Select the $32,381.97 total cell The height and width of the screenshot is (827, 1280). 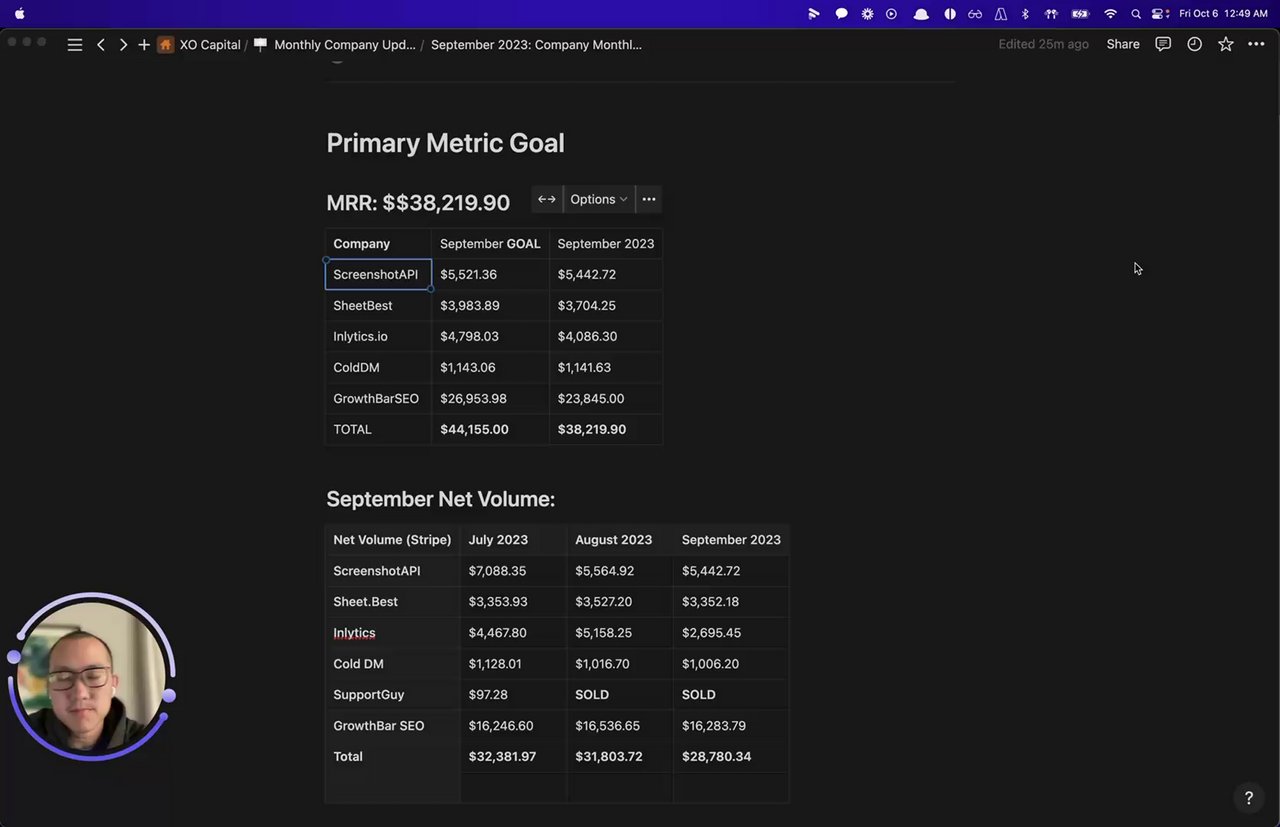(514, 757)
